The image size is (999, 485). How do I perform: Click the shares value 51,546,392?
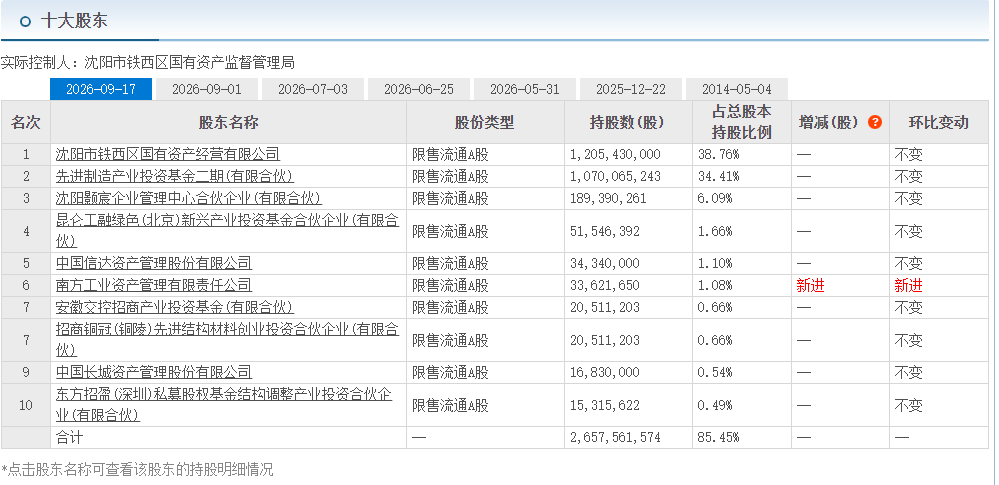[x=605, y=231]
